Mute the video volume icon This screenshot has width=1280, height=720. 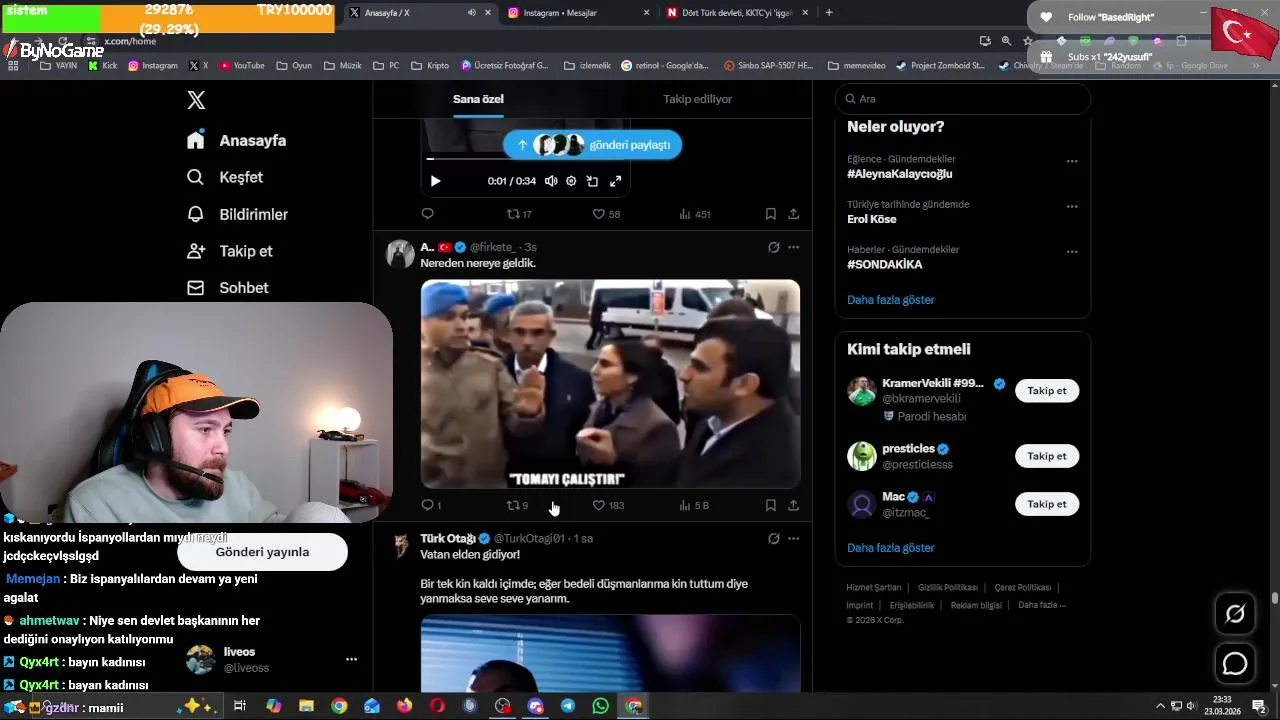click(551, 181)
